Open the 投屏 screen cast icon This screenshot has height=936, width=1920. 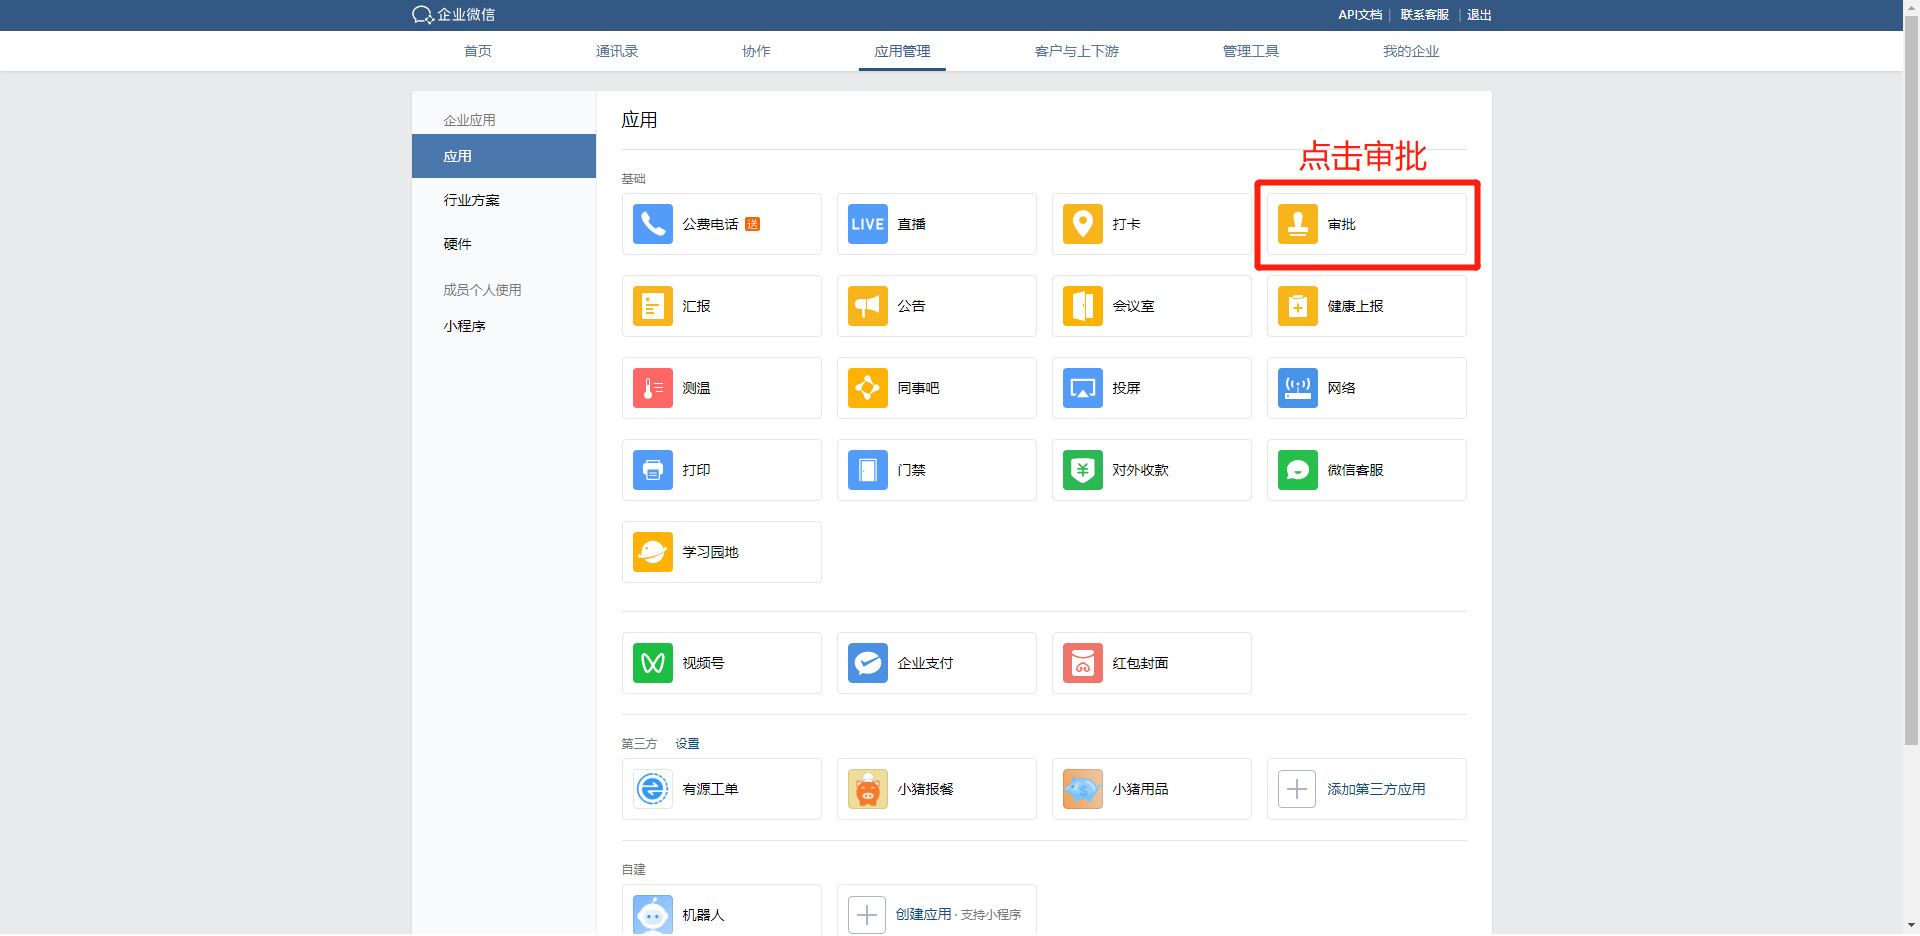point(1082,388)
